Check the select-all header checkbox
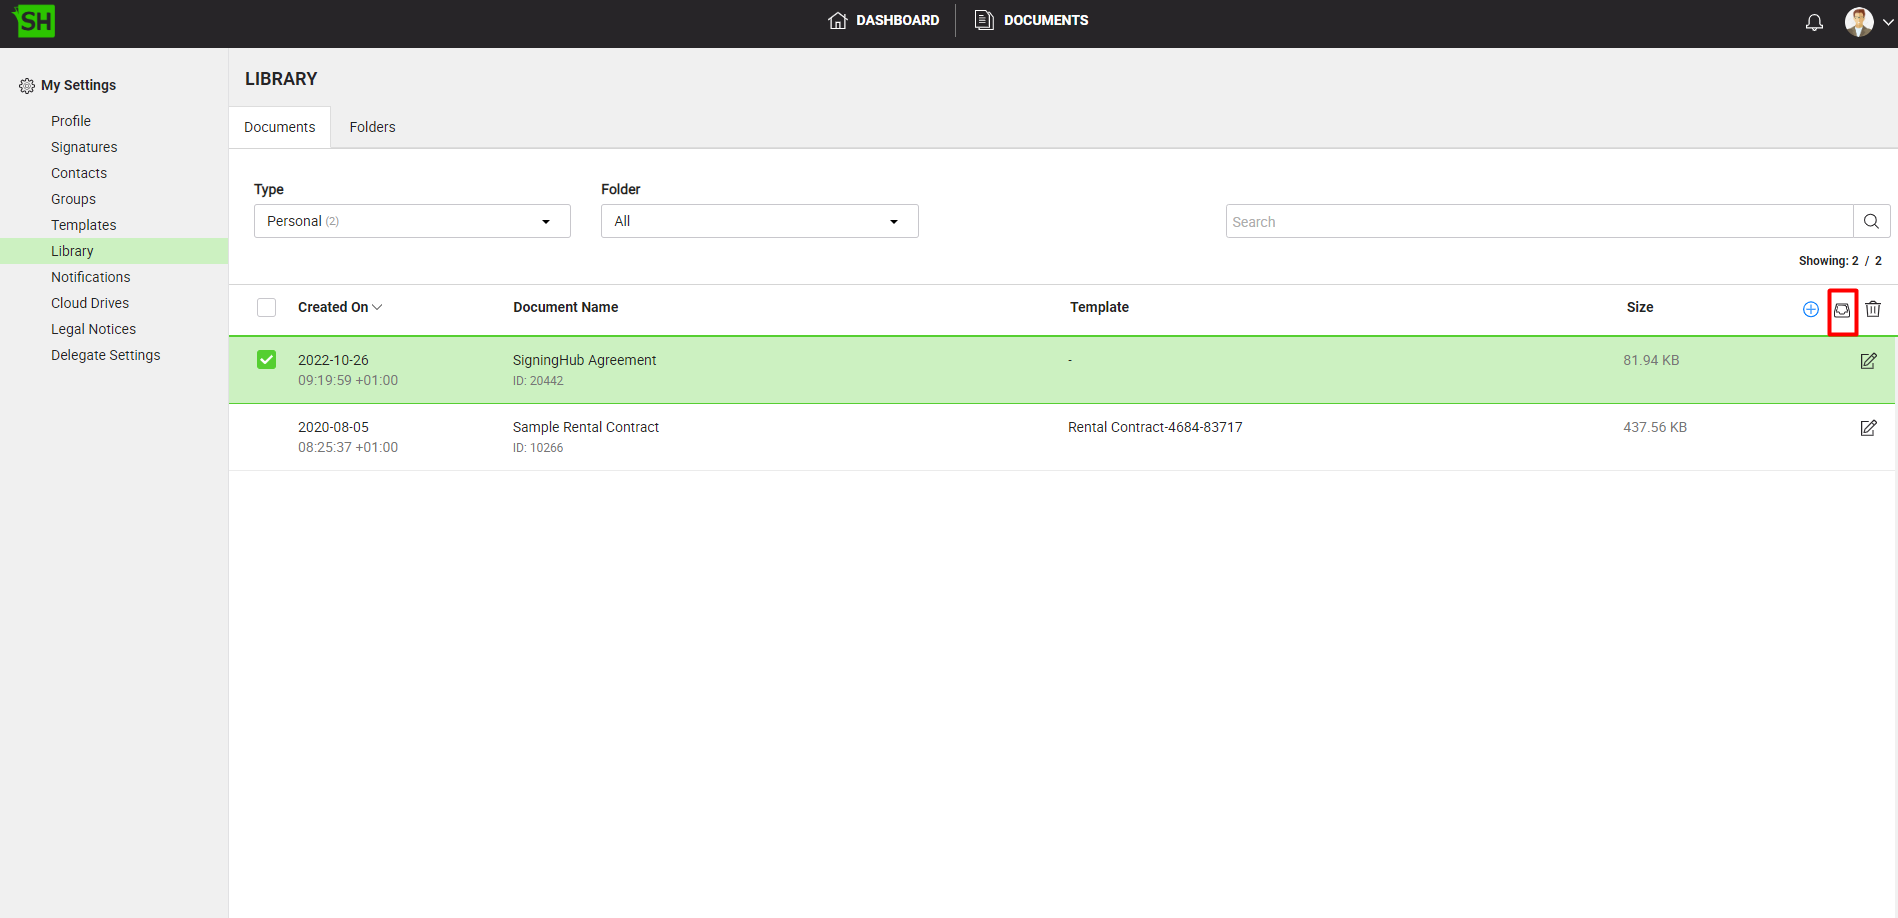 pos(266,308)
